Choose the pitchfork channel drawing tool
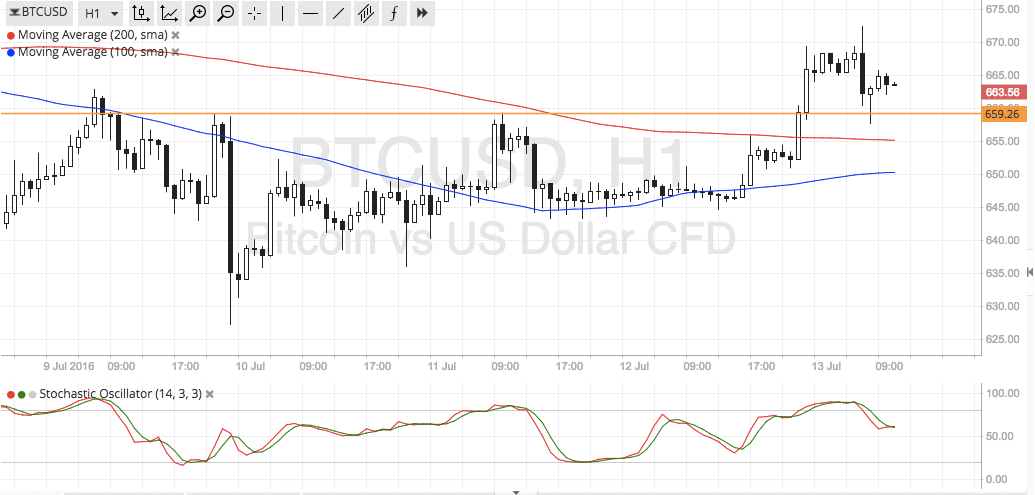This screenshot has width=1035, height=495. [x=366, y=13]
